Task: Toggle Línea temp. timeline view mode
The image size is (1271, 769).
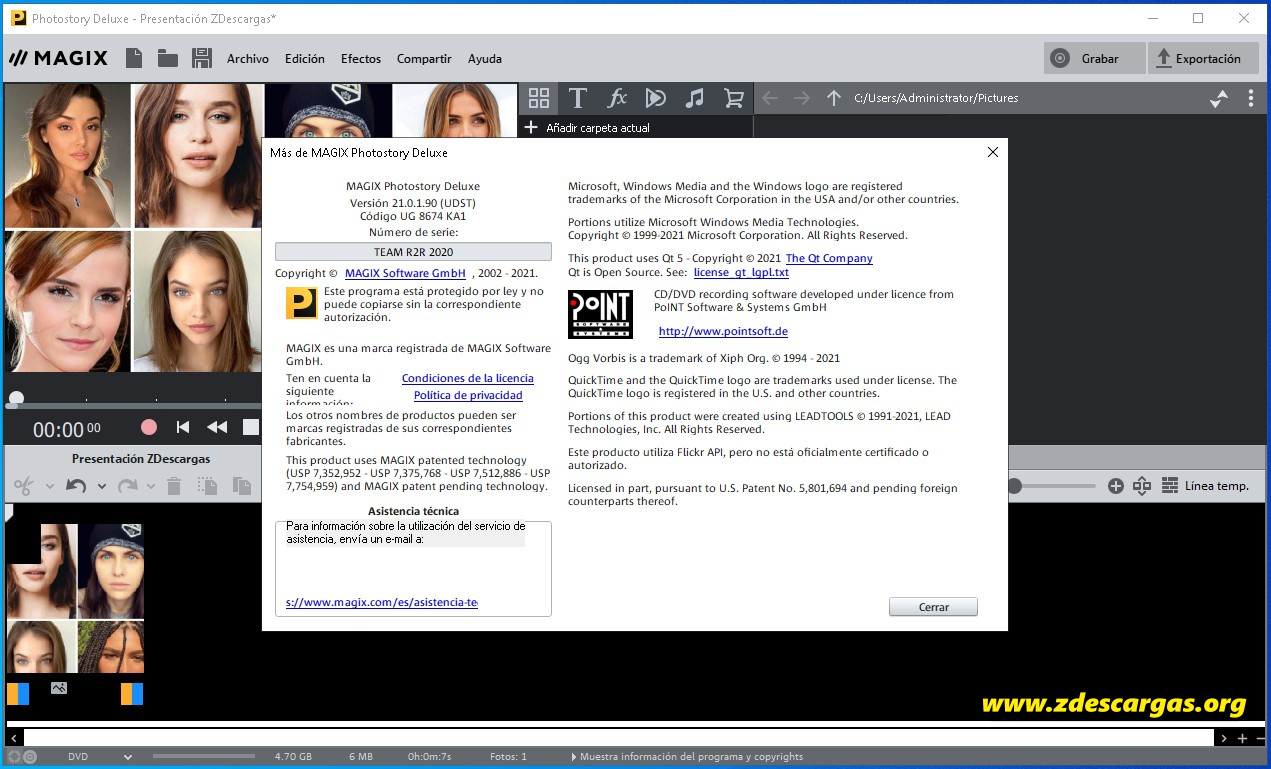Action: click(x=1205, y=486)
